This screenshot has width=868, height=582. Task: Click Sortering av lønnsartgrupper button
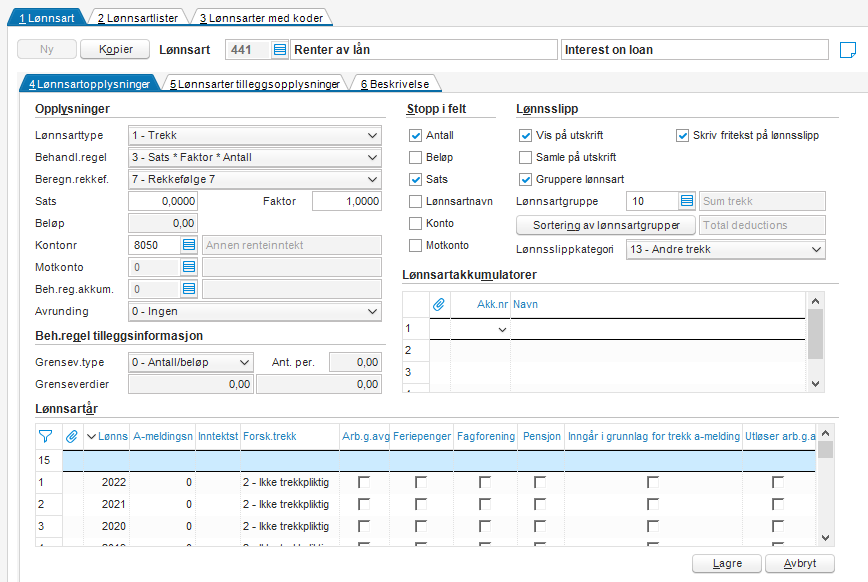pyautogui.click(x=606, y=225)
